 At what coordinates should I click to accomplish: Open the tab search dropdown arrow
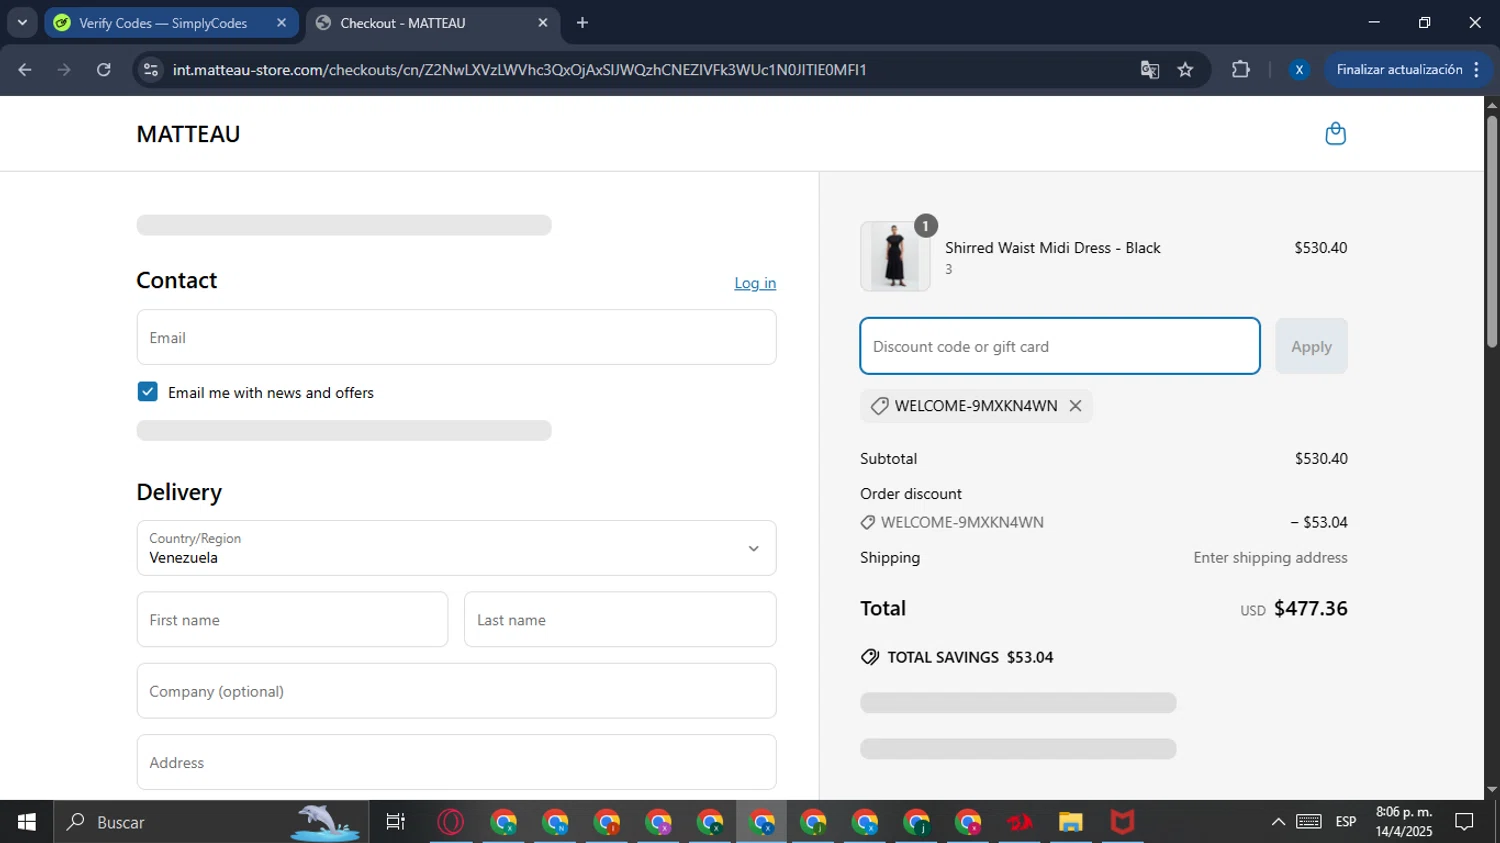coord(22,23)
